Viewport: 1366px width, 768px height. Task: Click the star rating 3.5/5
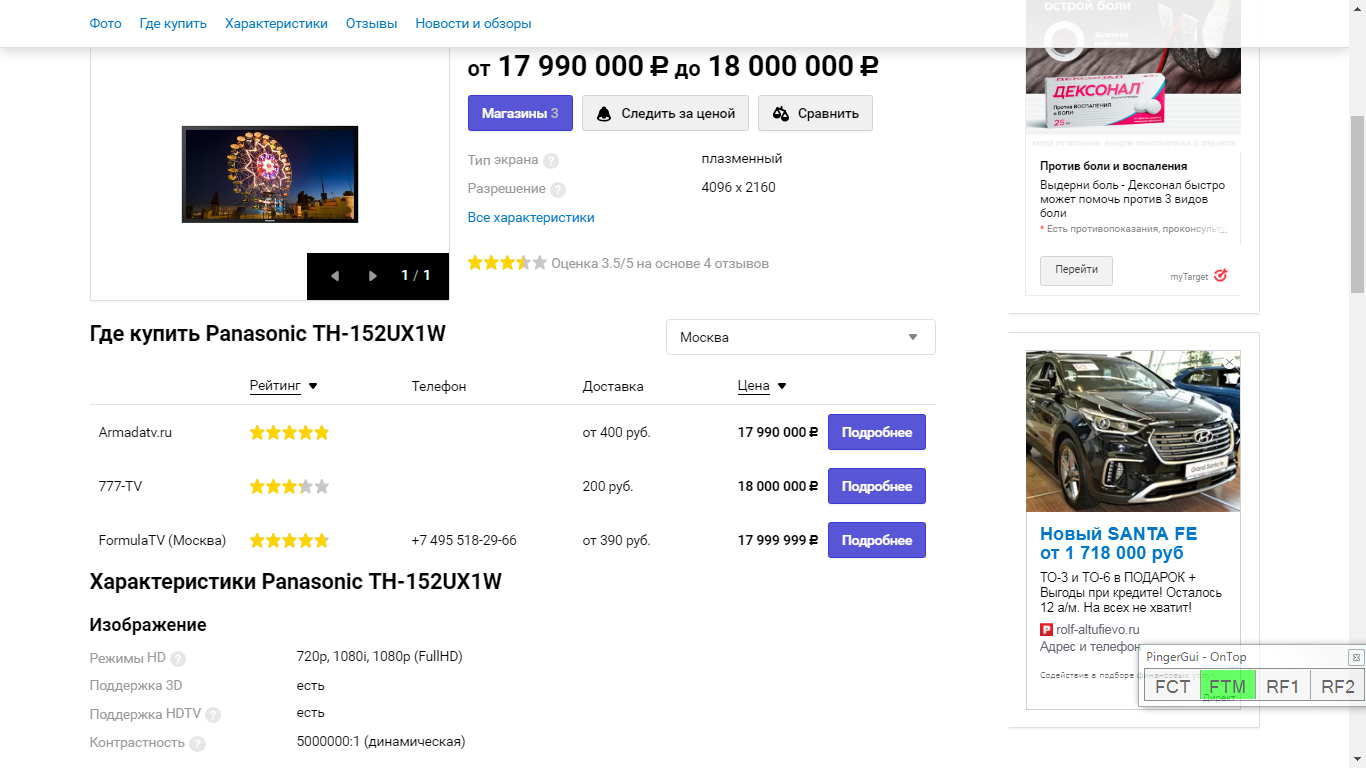coord(508,263)
